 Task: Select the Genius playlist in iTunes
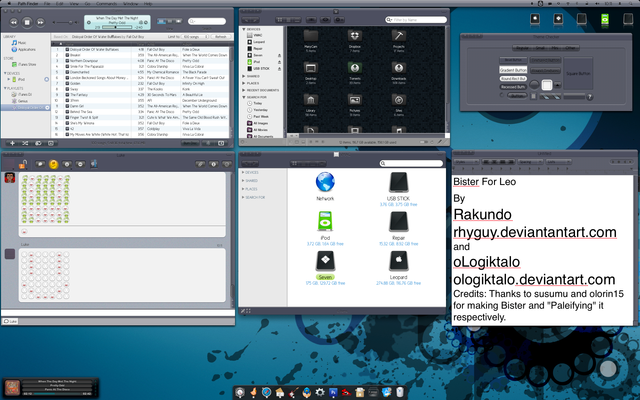pos(20,101)
